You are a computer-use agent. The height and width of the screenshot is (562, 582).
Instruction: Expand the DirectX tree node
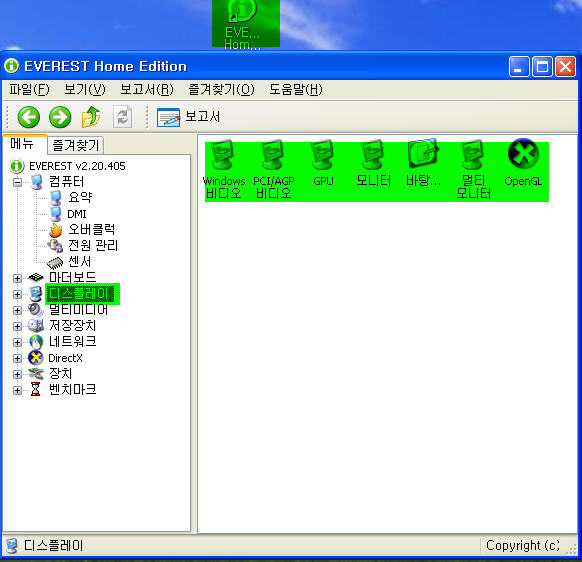[x=17, y=358]
